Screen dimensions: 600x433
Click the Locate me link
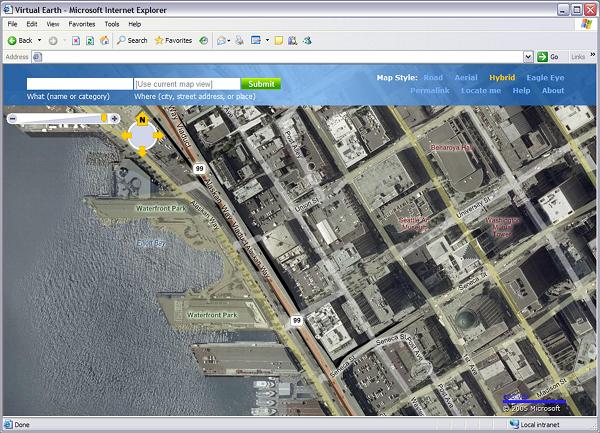tap(481, 91)
